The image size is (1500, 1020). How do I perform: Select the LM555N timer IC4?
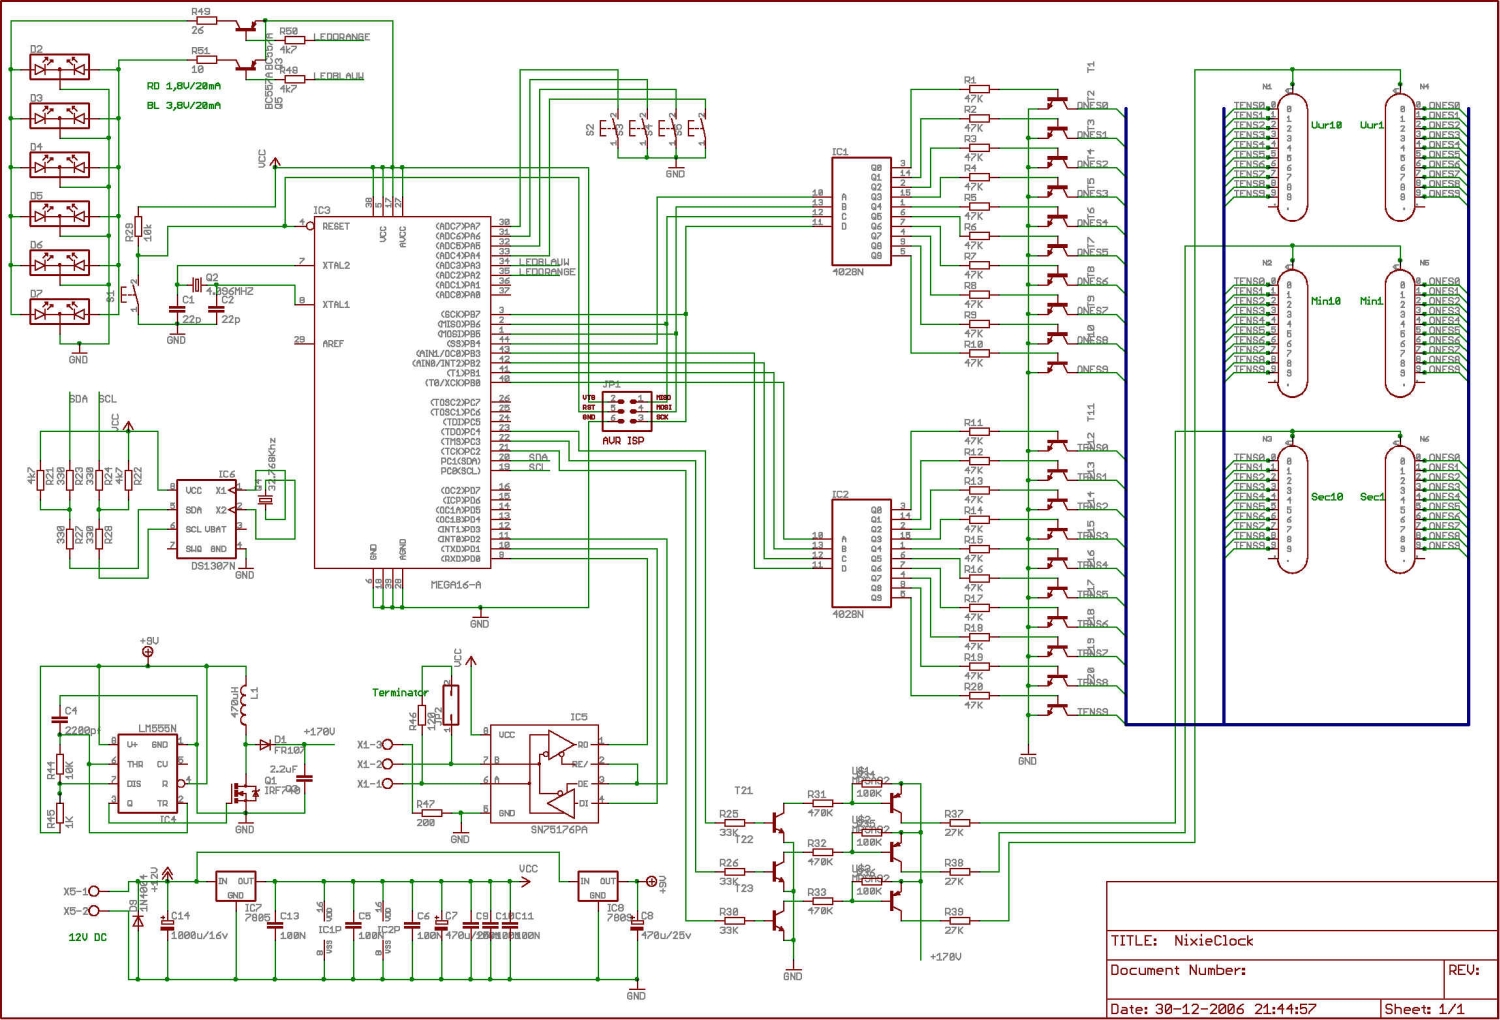pos(148,775)
